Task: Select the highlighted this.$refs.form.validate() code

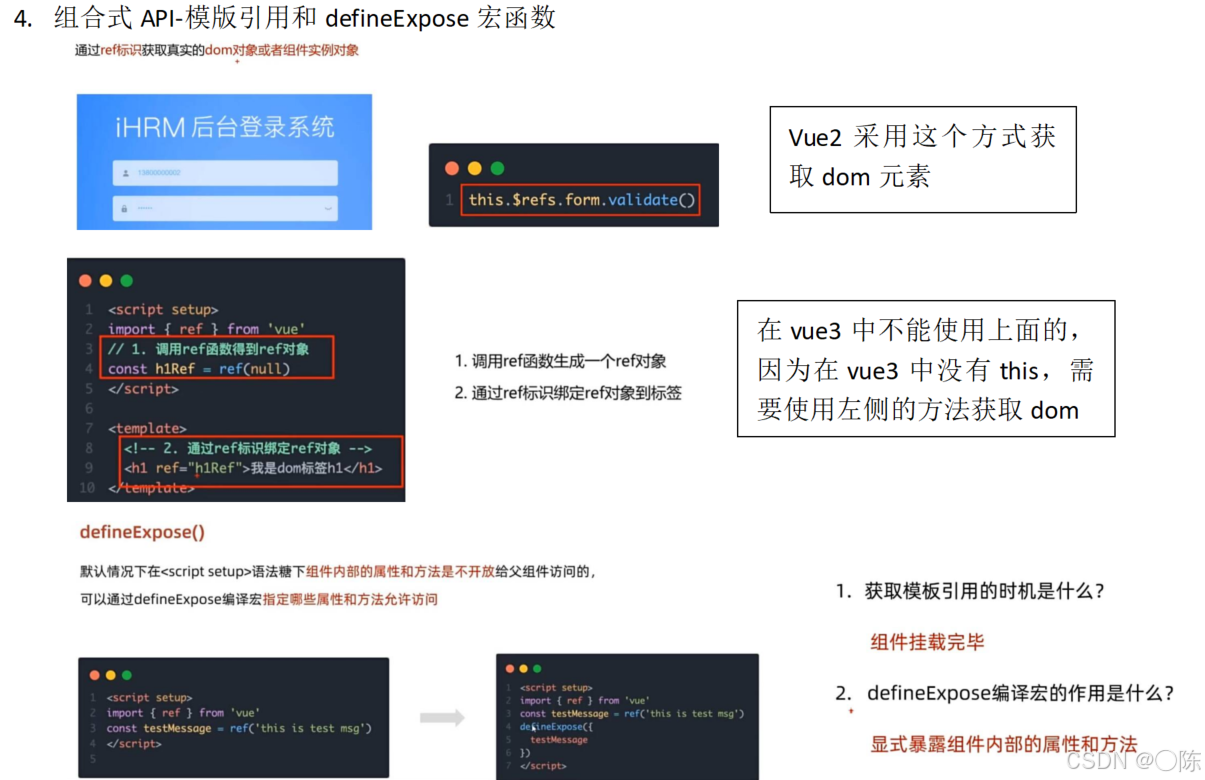Action: [x=581, y=199]
